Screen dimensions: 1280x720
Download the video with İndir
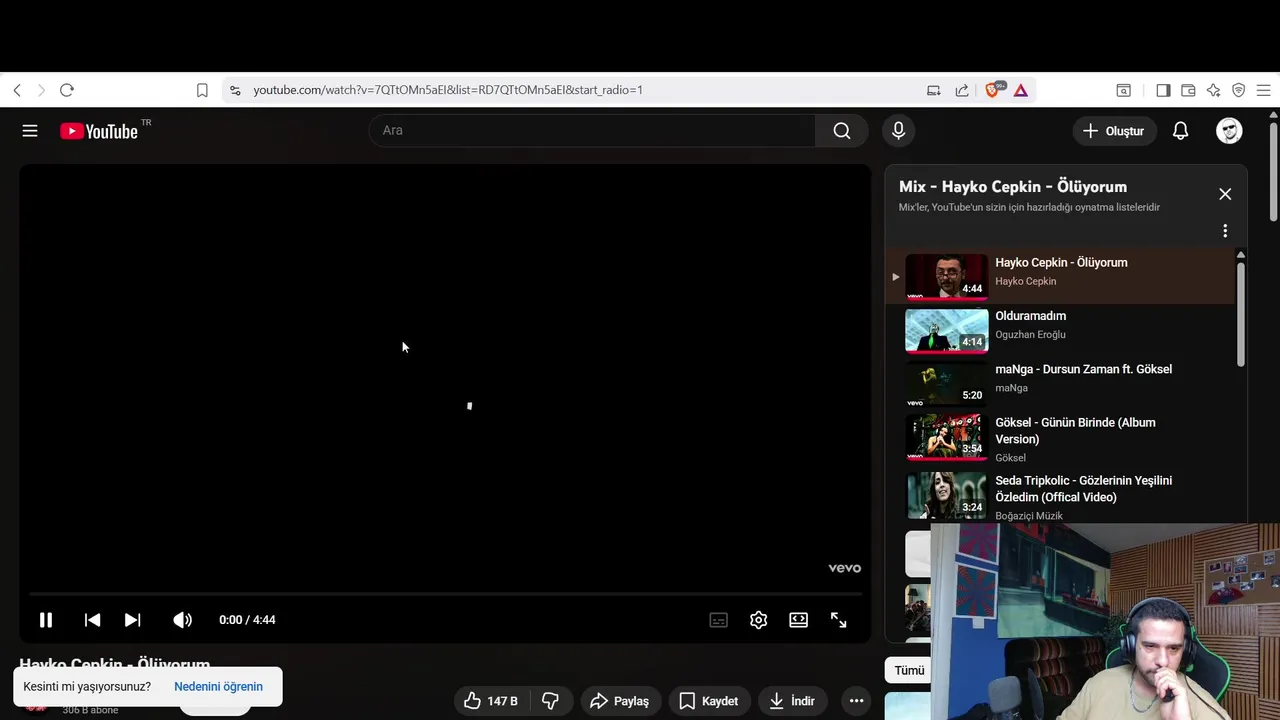[791, 701]
